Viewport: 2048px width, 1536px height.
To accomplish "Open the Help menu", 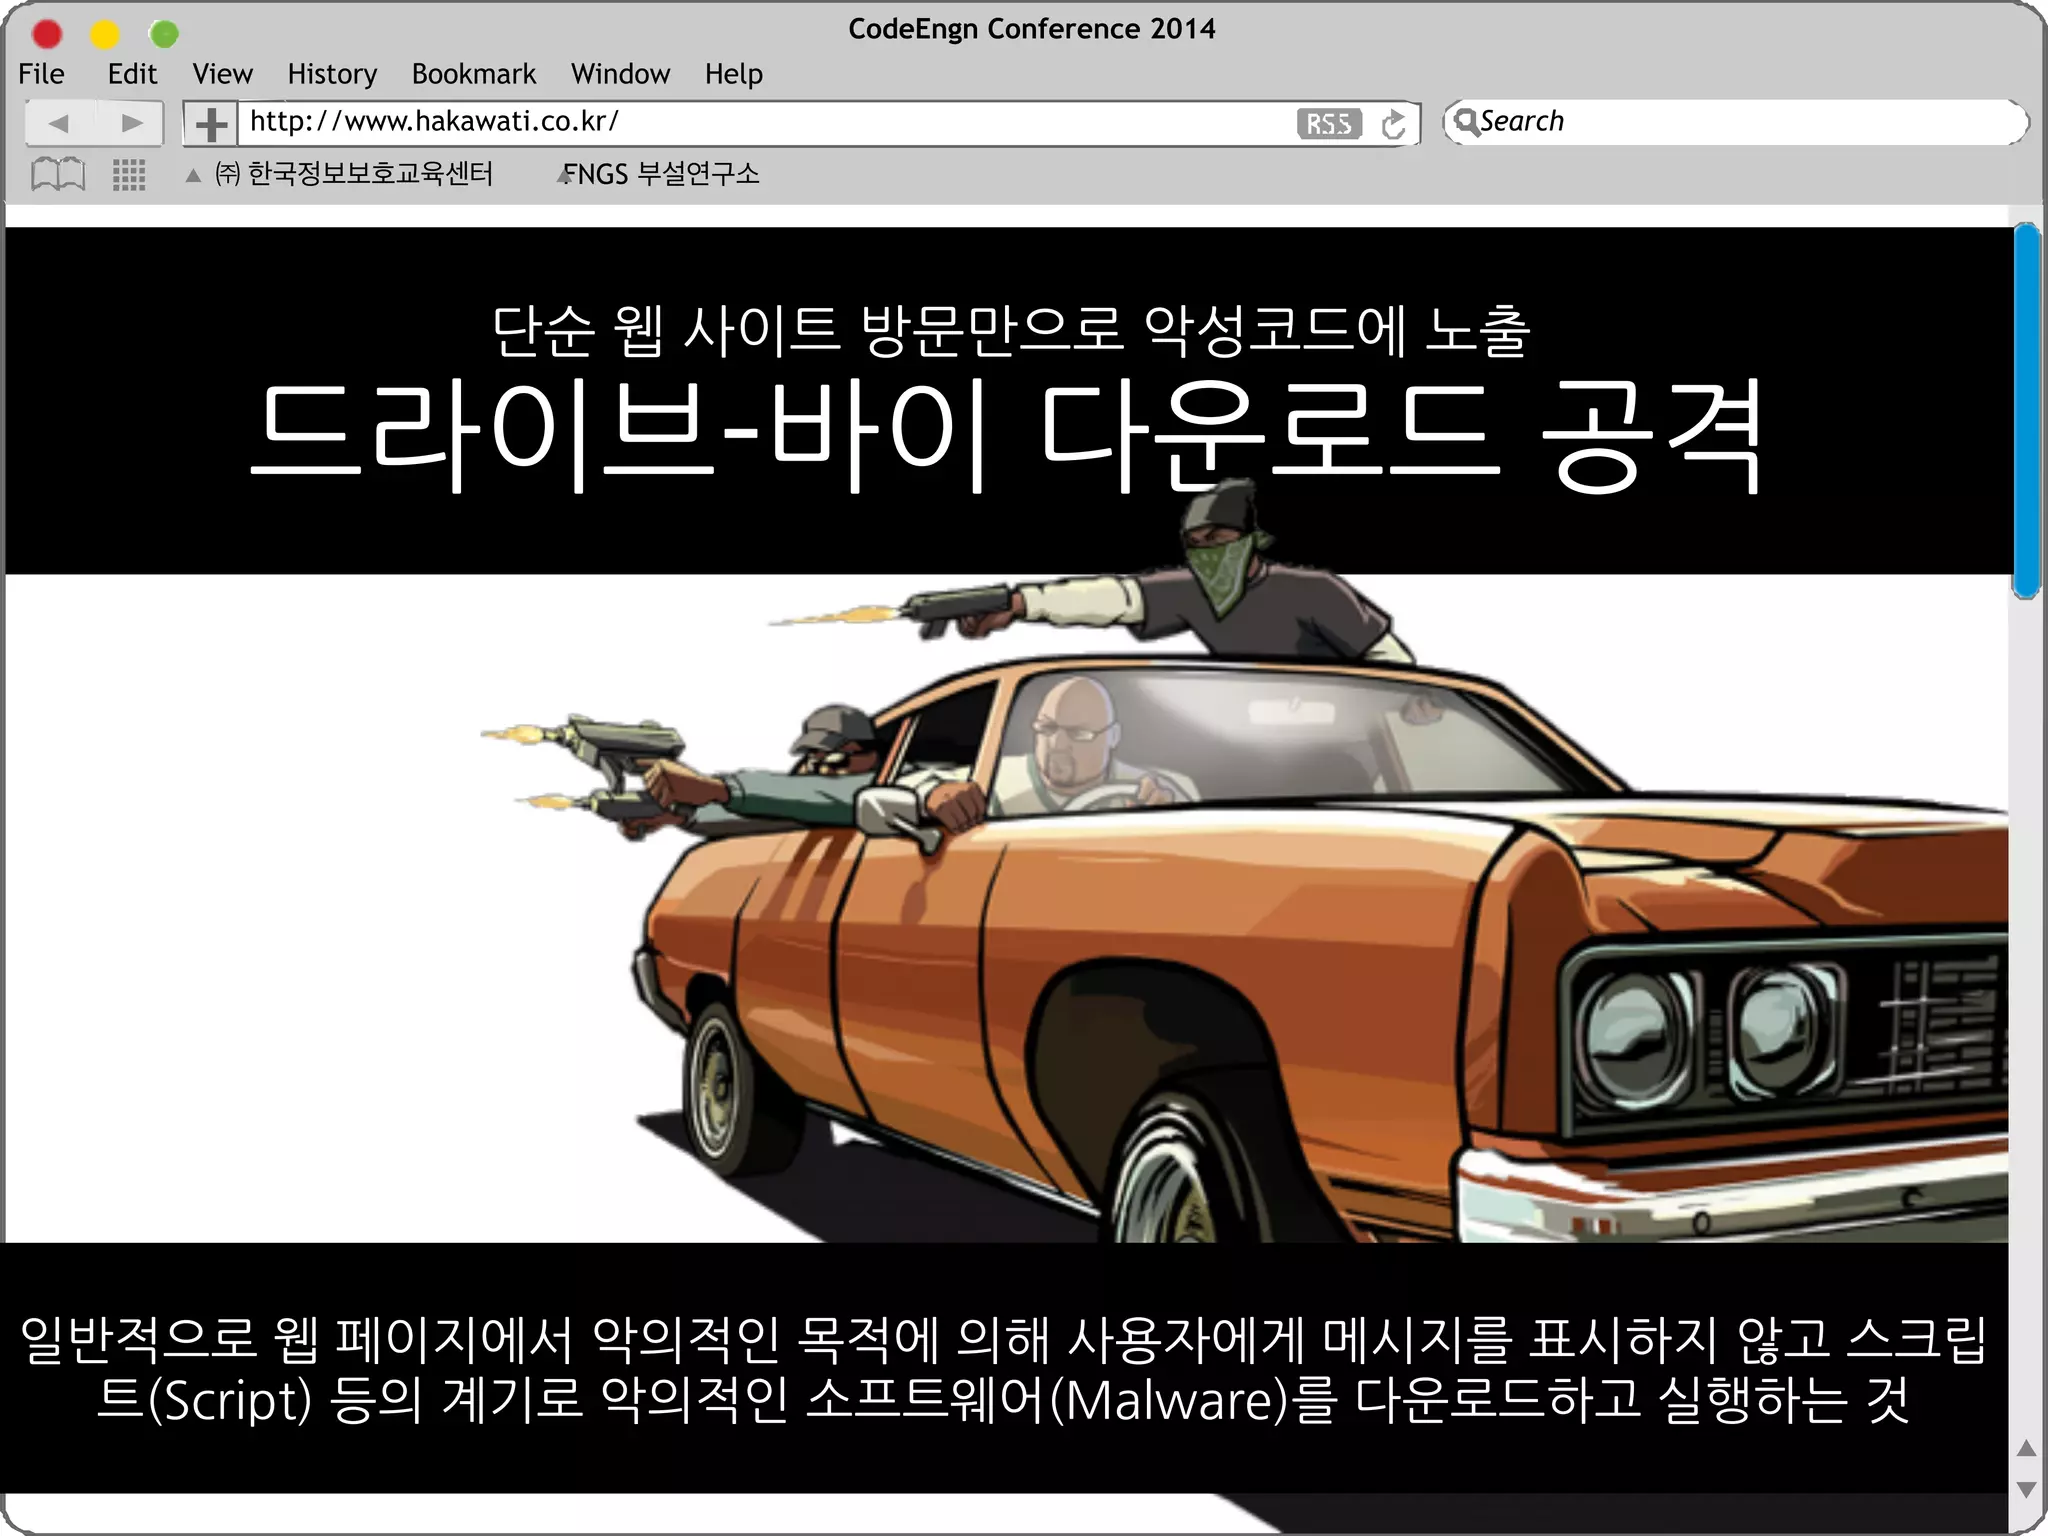I will click(733, 74).
